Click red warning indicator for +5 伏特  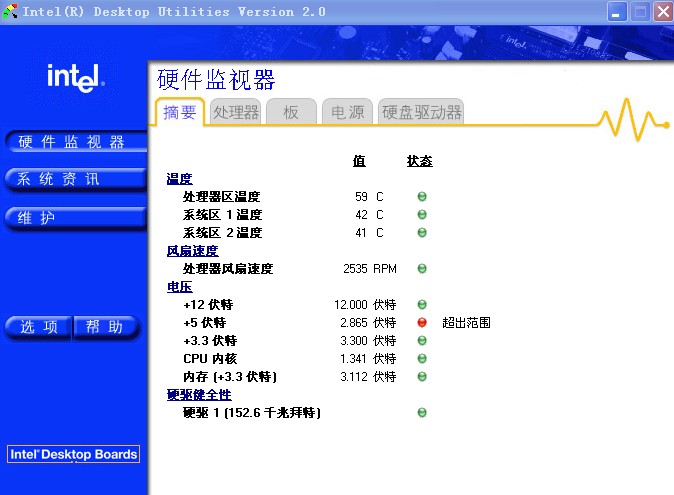coord(422,323)
